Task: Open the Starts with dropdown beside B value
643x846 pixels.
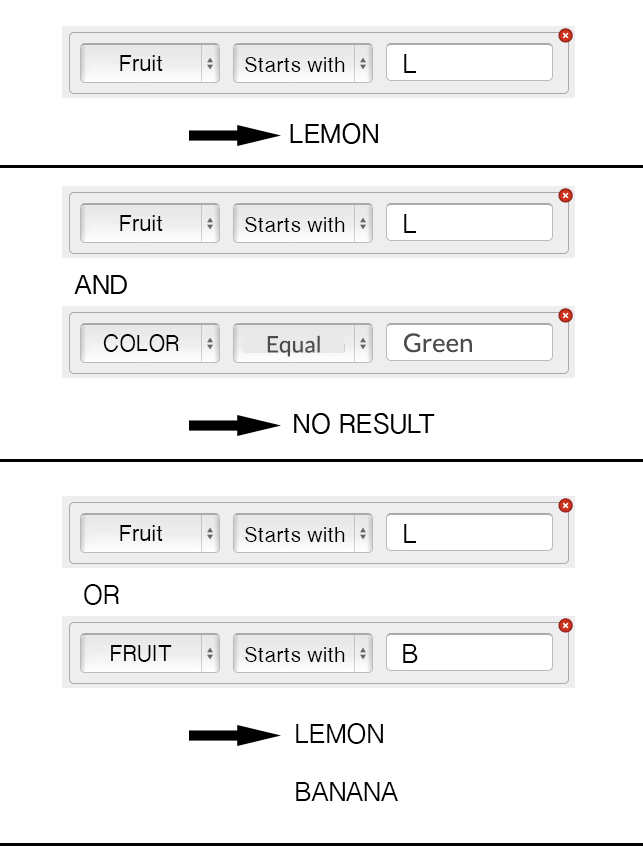Action: pyautogui.click(x=303, y=653)
